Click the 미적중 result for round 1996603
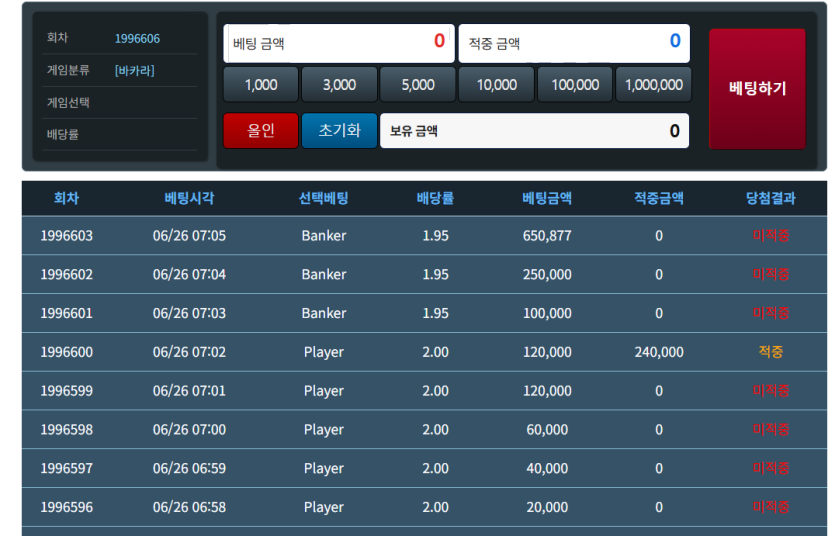835x536 pixels. coord(771,235)
